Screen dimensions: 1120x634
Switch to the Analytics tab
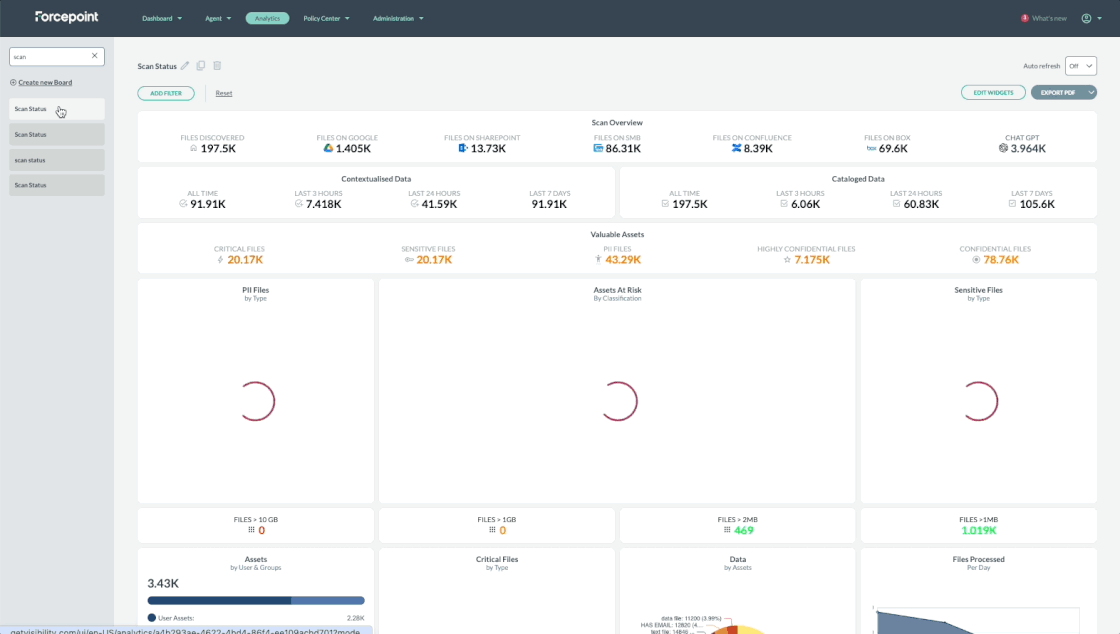click(267, 18)
